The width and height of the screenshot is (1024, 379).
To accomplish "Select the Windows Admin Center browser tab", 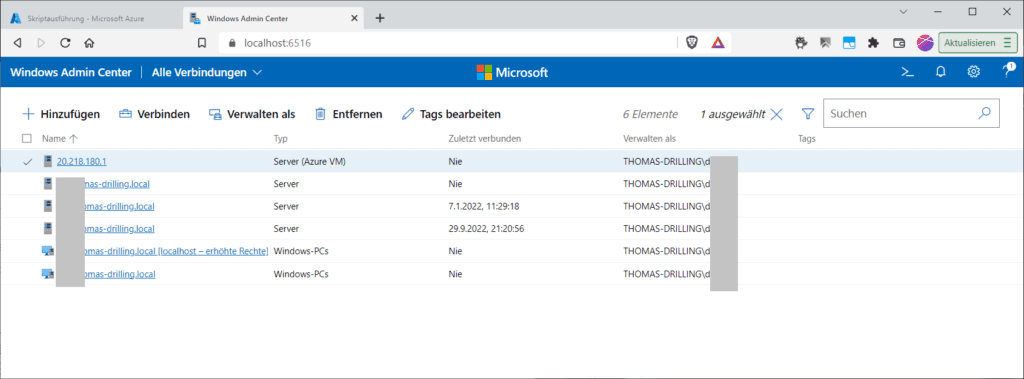I will [273, 18].
